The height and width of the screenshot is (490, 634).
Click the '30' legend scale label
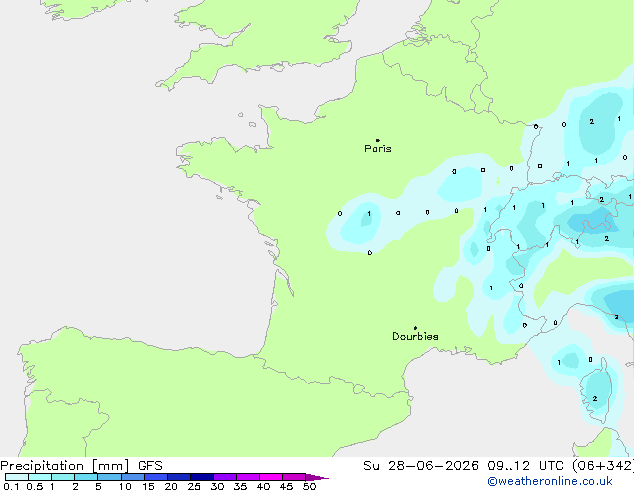[x=217, y=486]
